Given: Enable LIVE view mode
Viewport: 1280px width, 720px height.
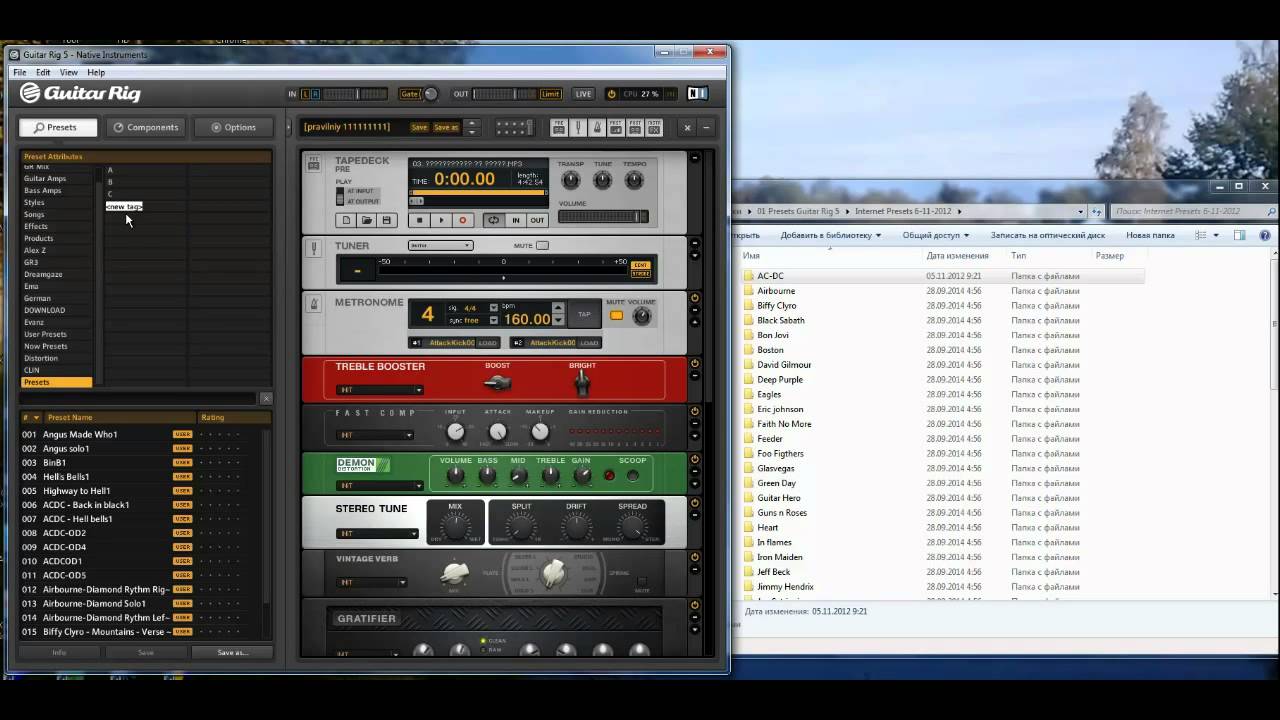Looking at the screenshot, I should (x=583, y=94).
